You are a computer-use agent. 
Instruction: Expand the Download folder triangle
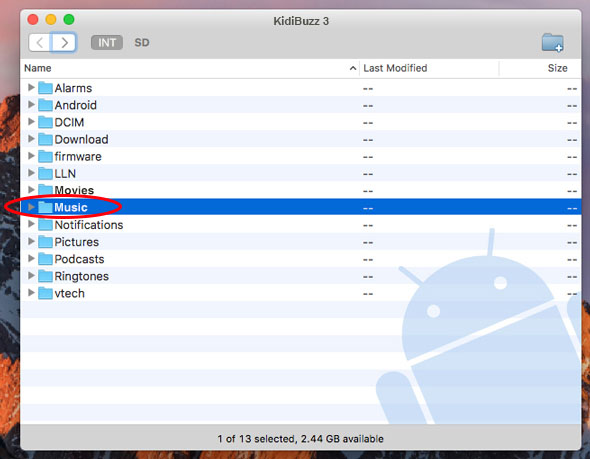point(31,139)
